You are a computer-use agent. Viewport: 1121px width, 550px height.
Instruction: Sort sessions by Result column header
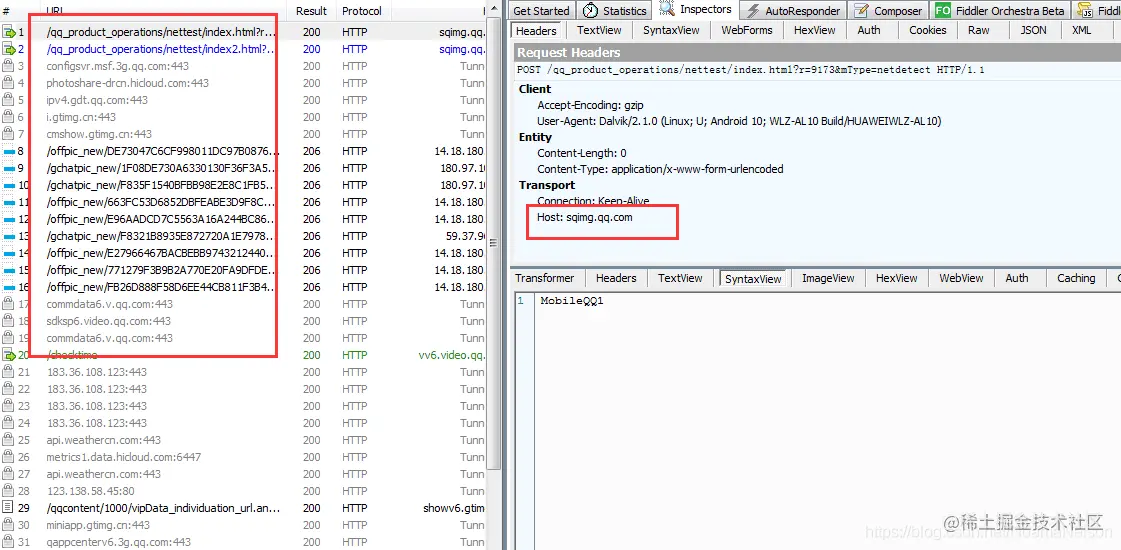[x=312, y=11]
